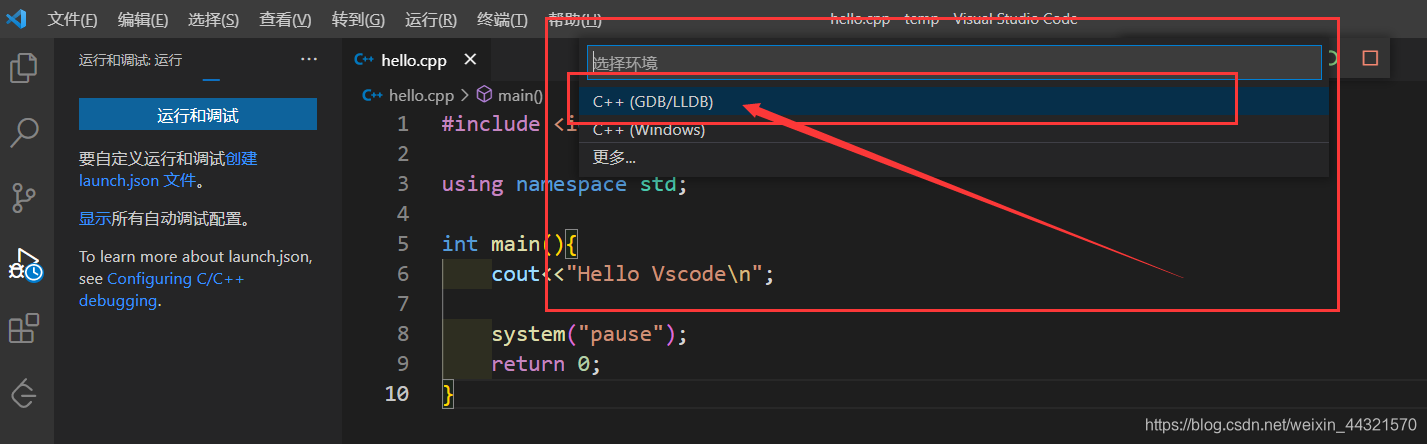Open the 查看(V) menu
Screen dimensions: 1427x444
pos(286,20)
